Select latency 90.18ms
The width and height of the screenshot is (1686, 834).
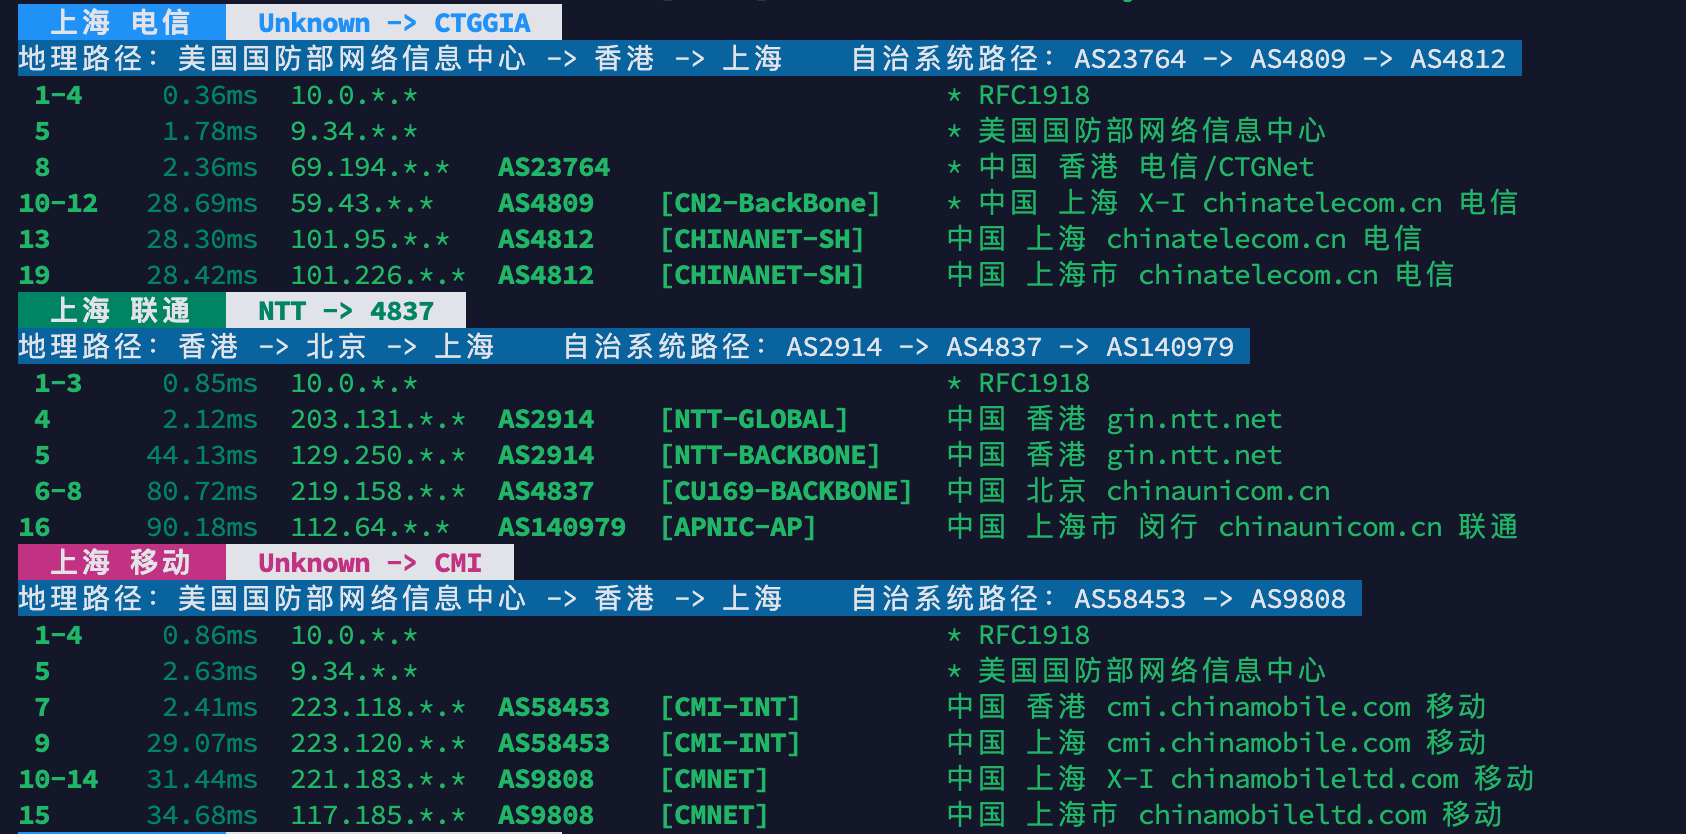click(202, 526)
